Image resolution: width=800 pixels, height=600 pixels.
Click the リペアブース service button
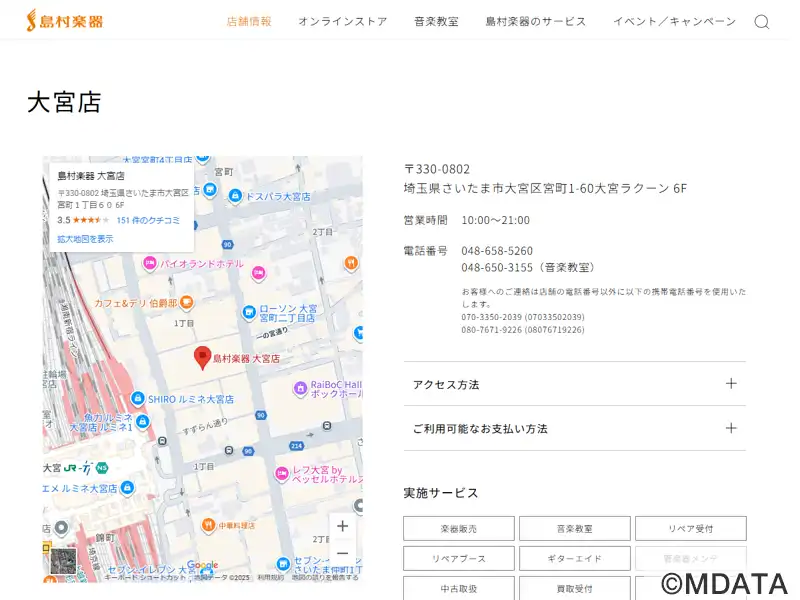tap(459, 559)
